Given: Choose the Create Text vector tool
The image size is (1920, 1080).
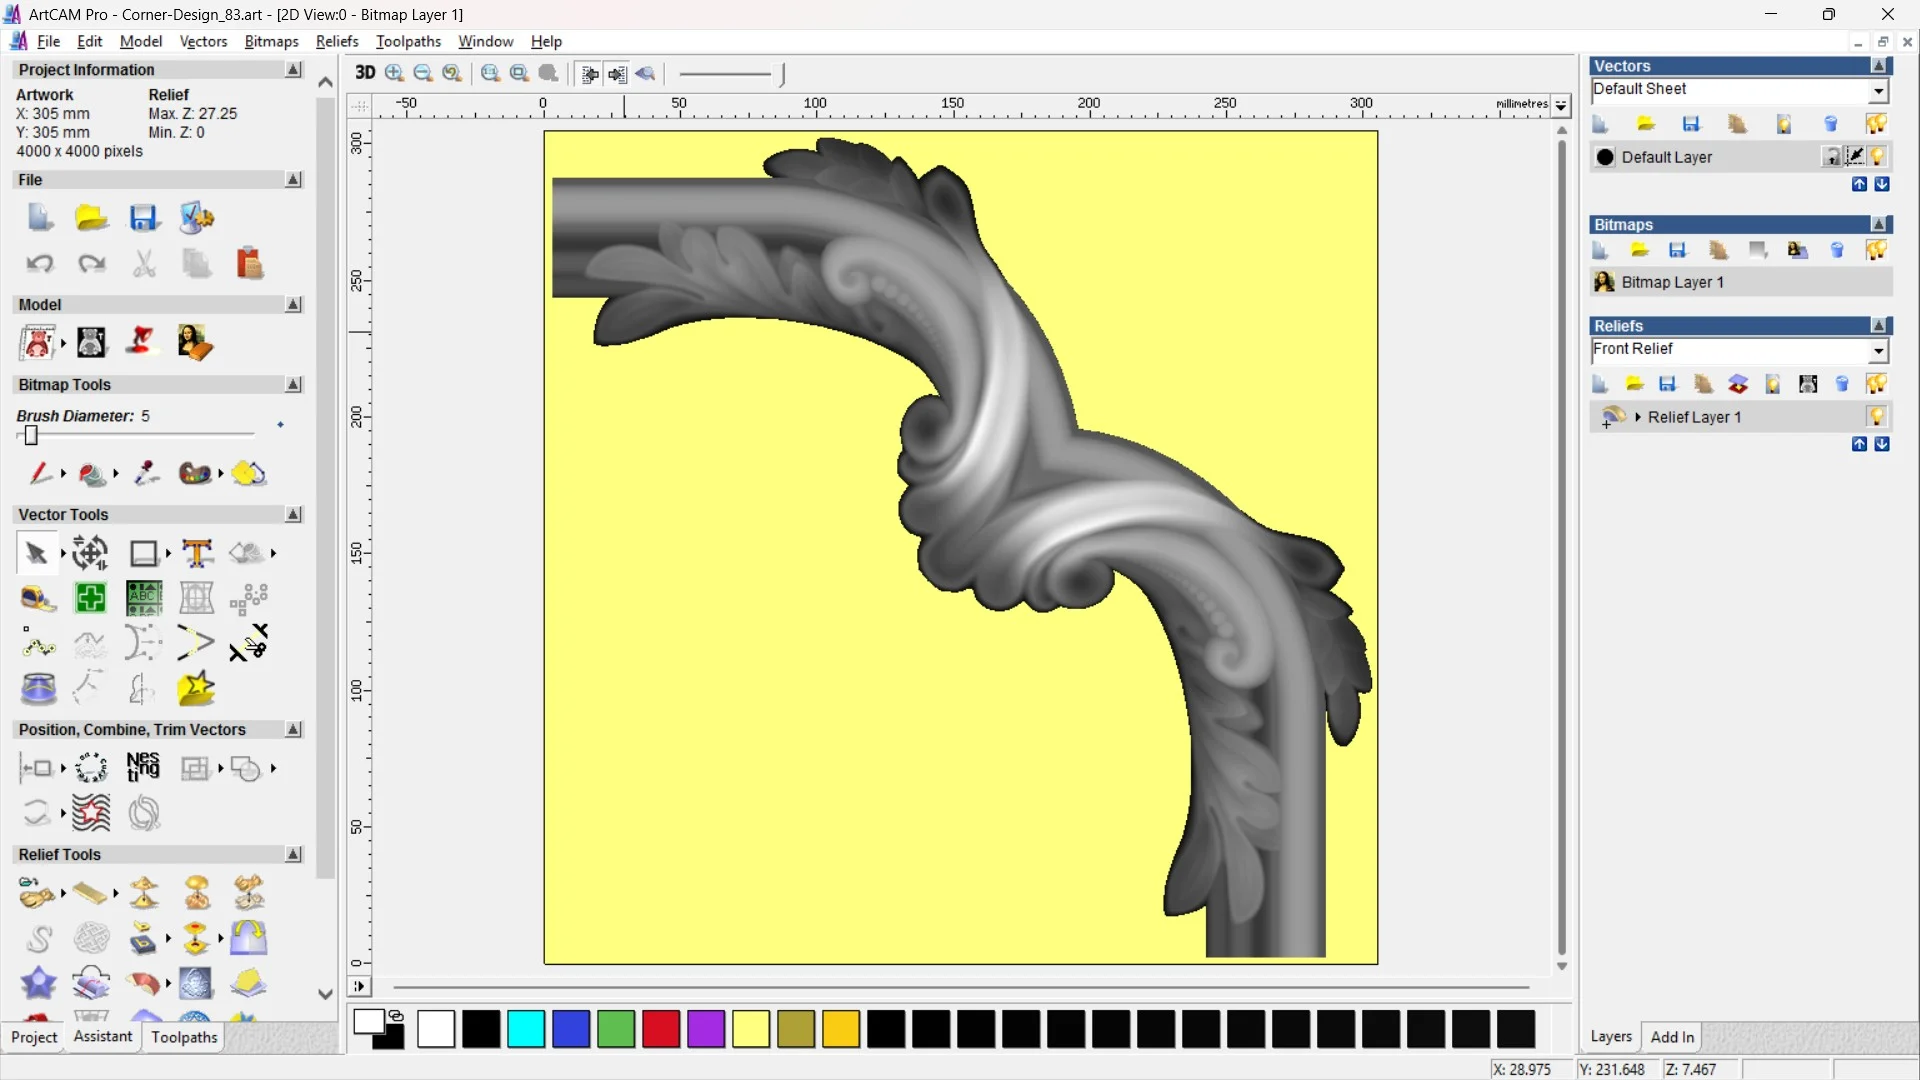Looking at the screenshot, I should click(197, 553).
